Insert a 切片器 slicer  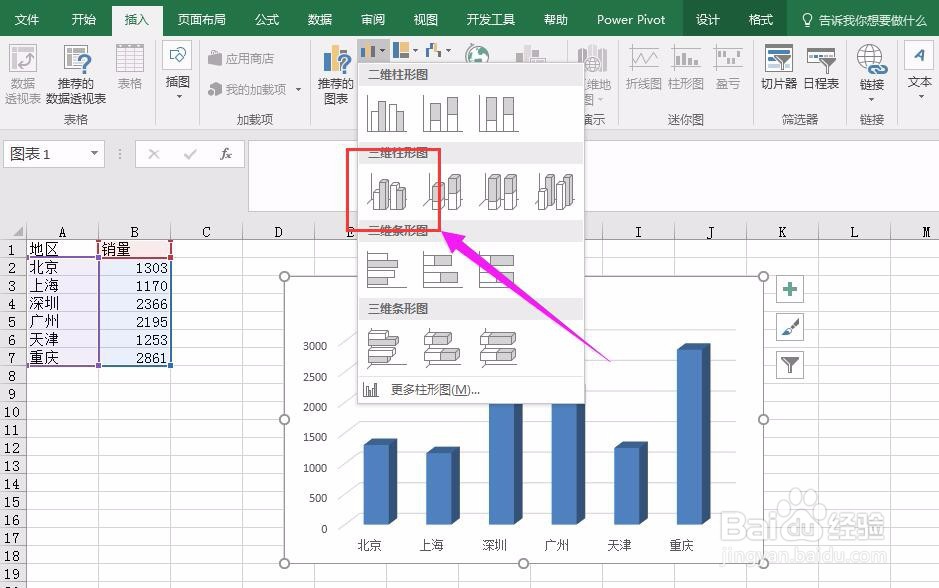(779, 67)
